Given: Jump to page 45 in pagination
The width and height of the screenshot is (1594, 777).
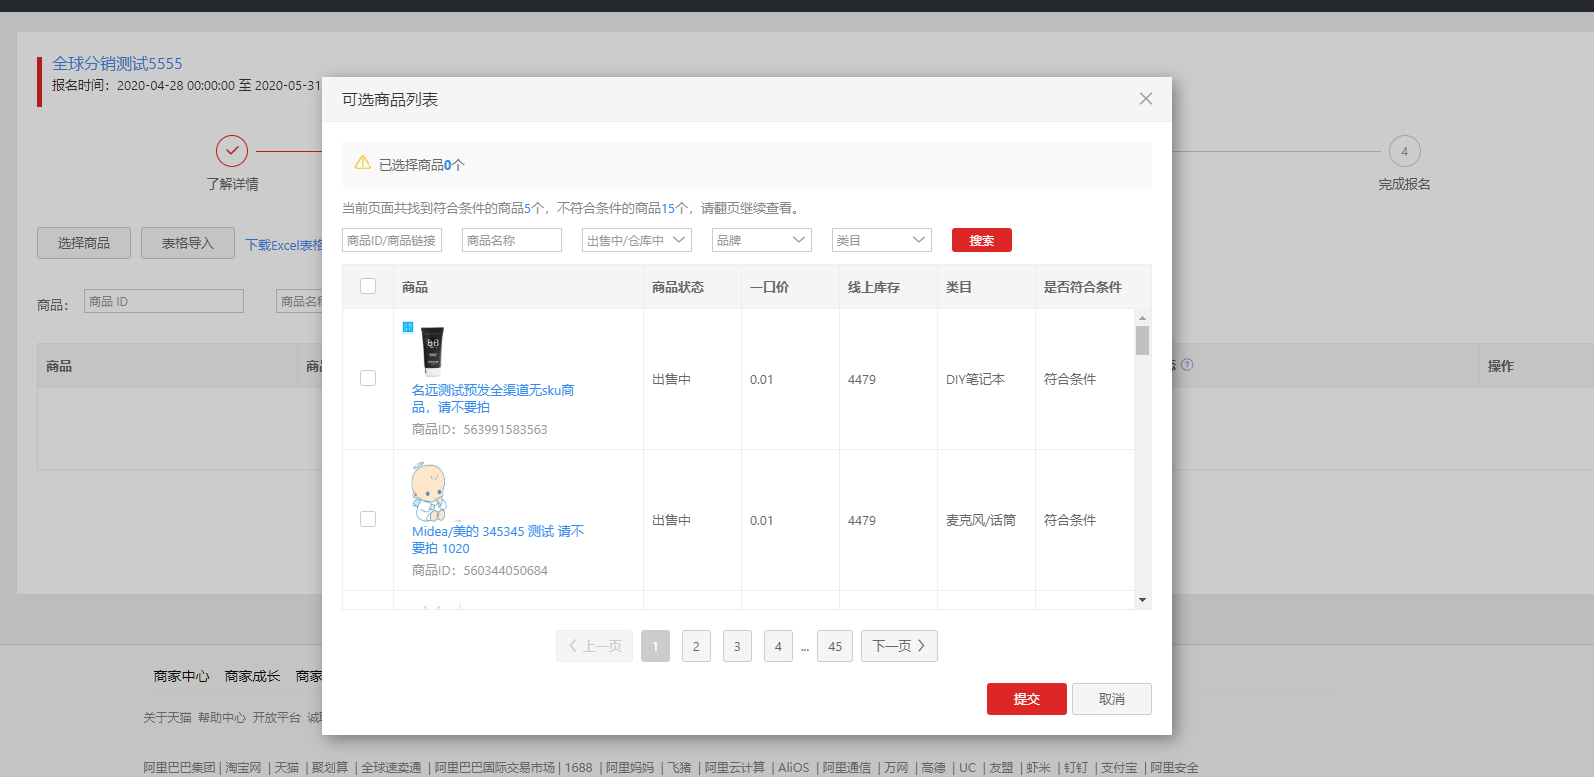Looking at the screenshot, I should (x=834, y=647).
